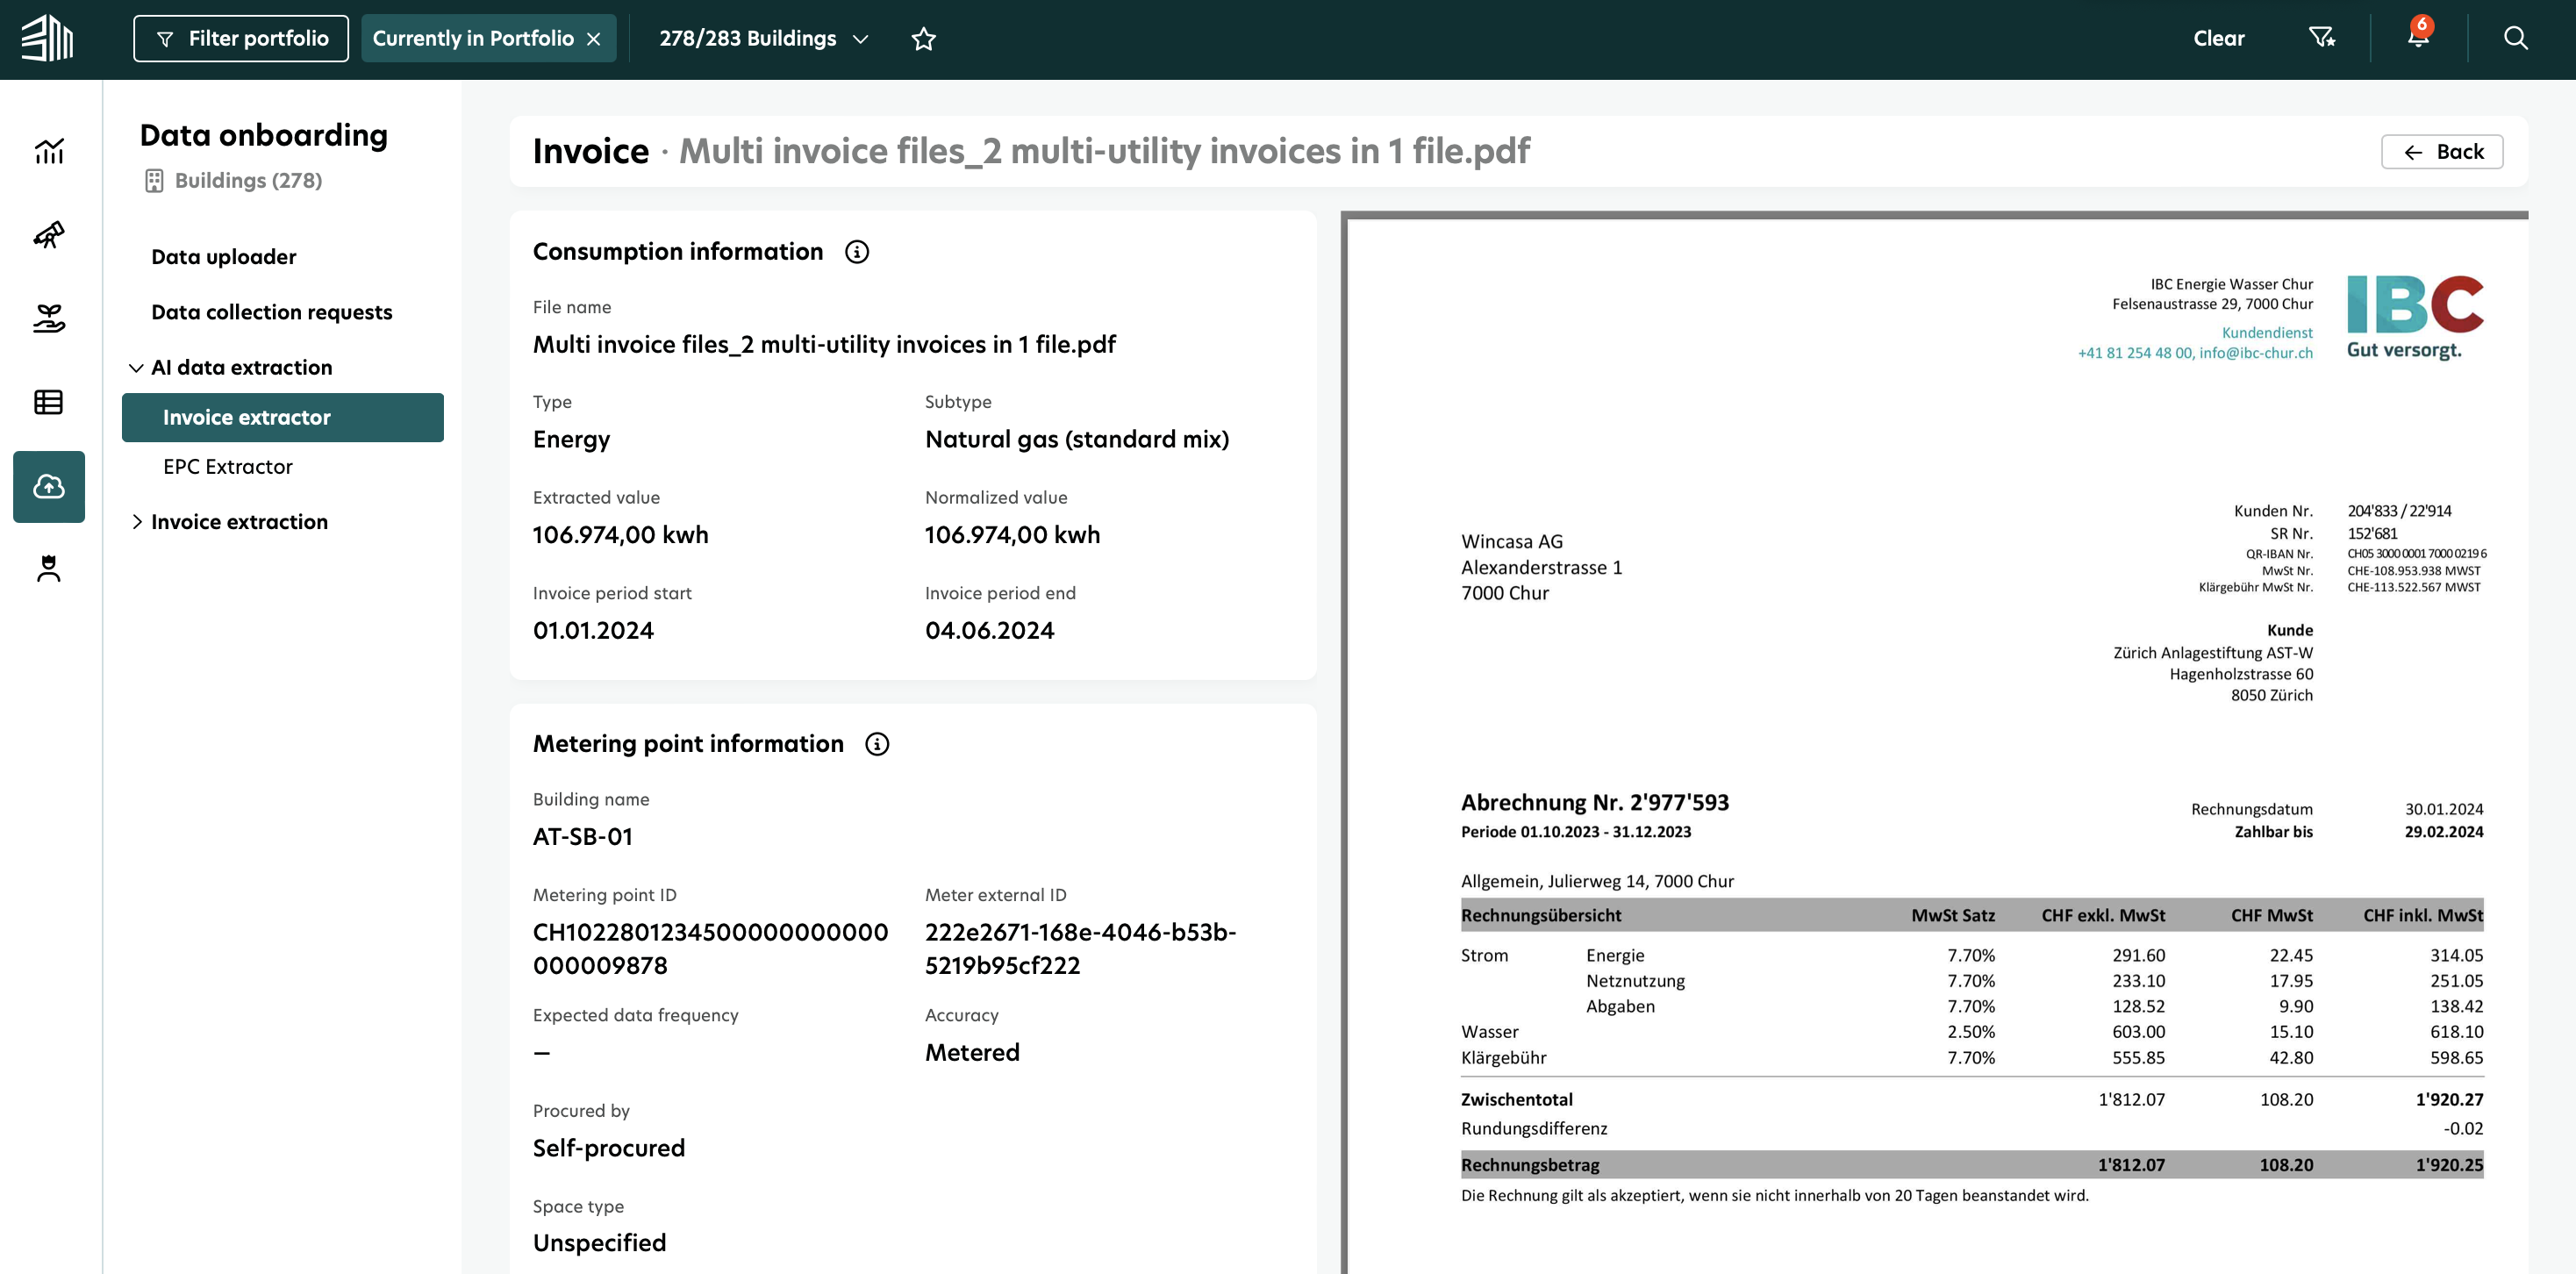Open the saved filters funnel-star icon
Screen dimensions: 2576x1274
(x=2322, y=38)
